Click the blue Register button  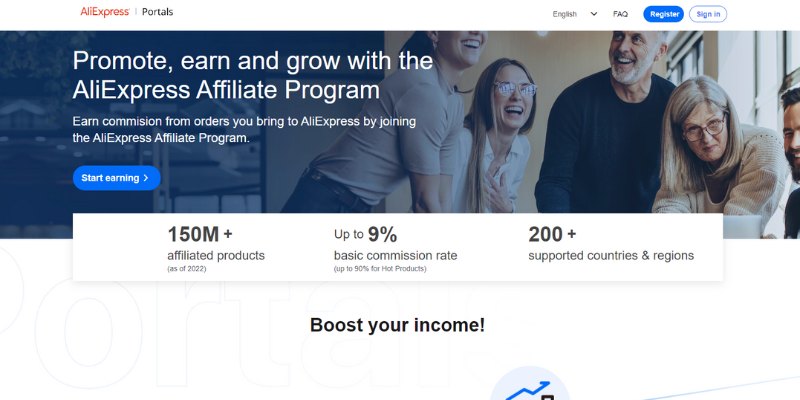click(663, 14)
